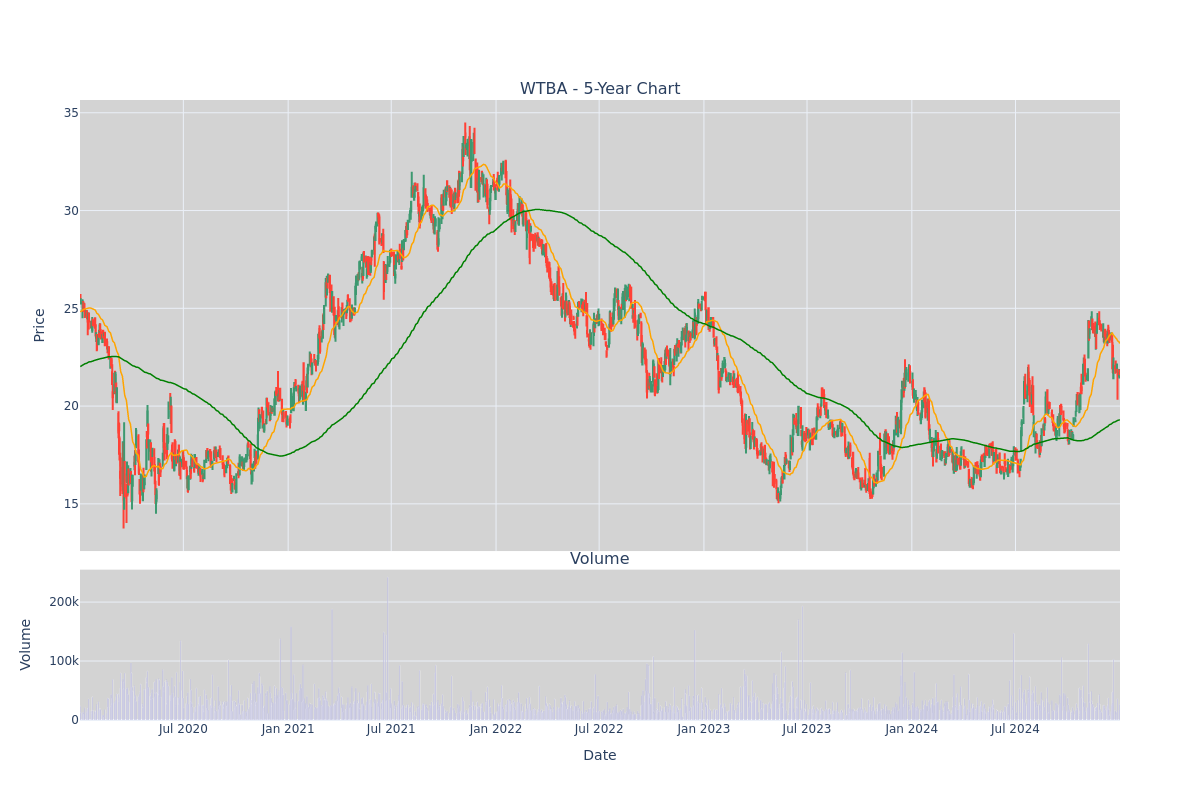Viewport: 1200px width, 800px height.
Task: Click the 15 price tick label
Action: tap(71, 503)
